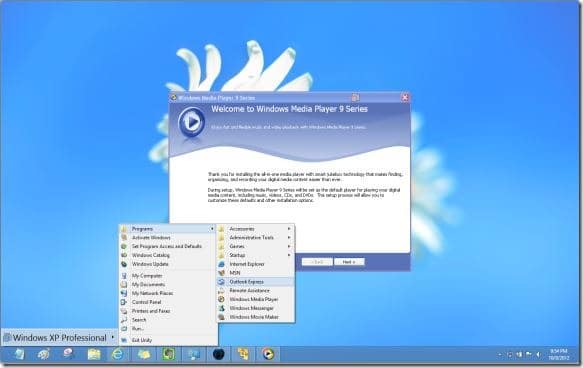This screenshot has height=368, width=583.
Task: Click the title bar icon beside close
Action: click(x=355, y=97)
